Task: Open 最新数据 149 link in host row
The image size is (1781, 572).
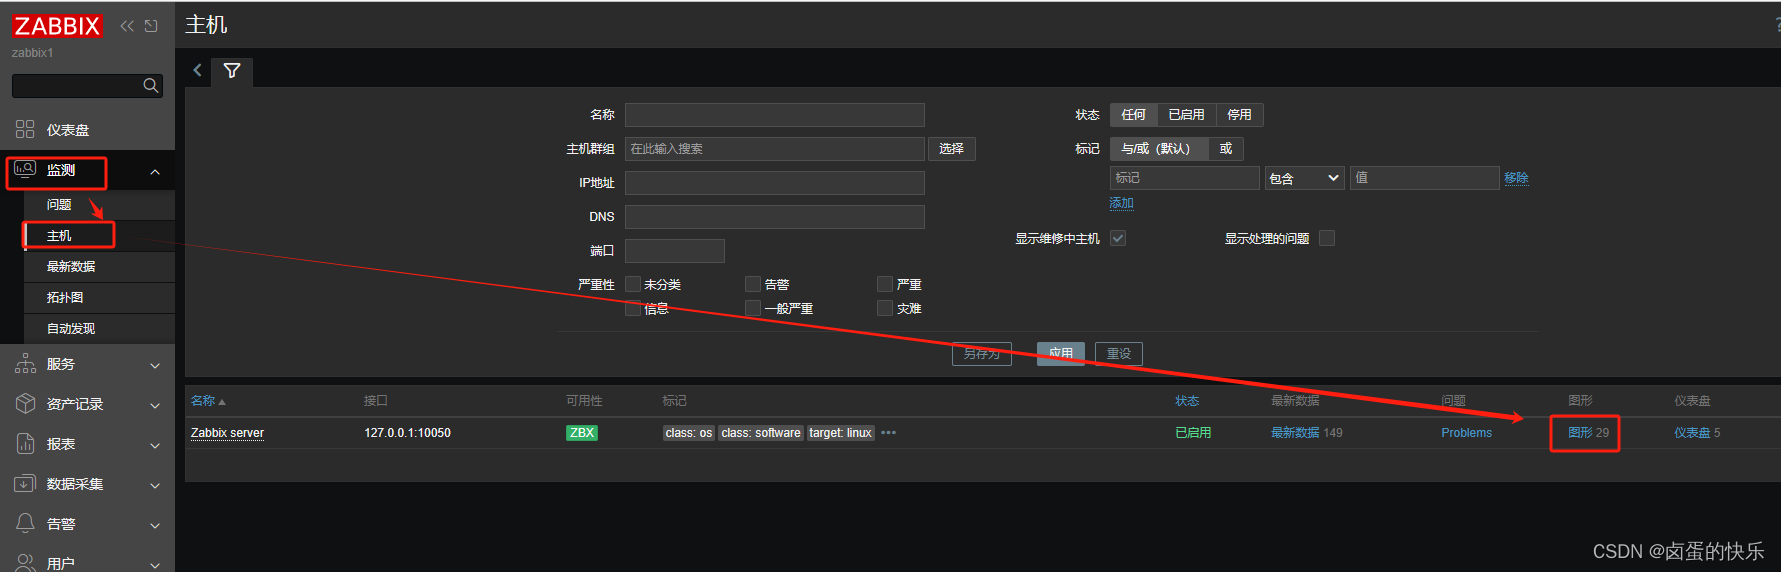Action: [x=1307, y=433]
